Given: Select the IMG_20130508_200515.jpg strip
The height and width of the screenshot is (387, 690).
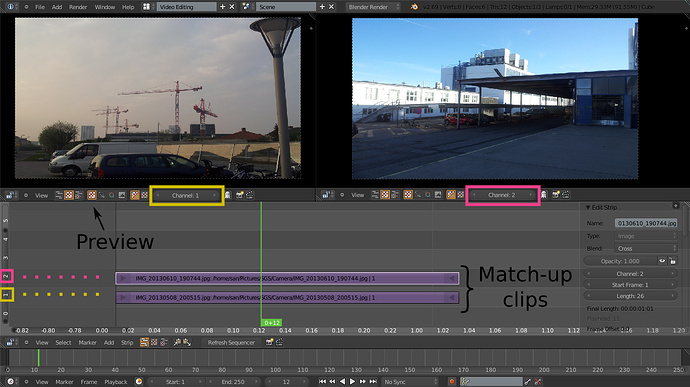Looking at the screenshot, I should [x=287, y=298].
